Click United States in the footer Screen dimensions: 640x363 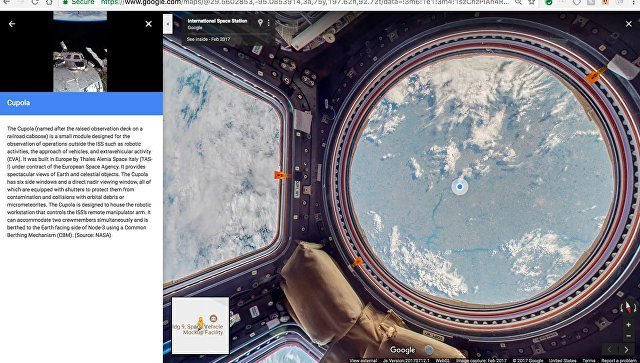tap(563, 361)
